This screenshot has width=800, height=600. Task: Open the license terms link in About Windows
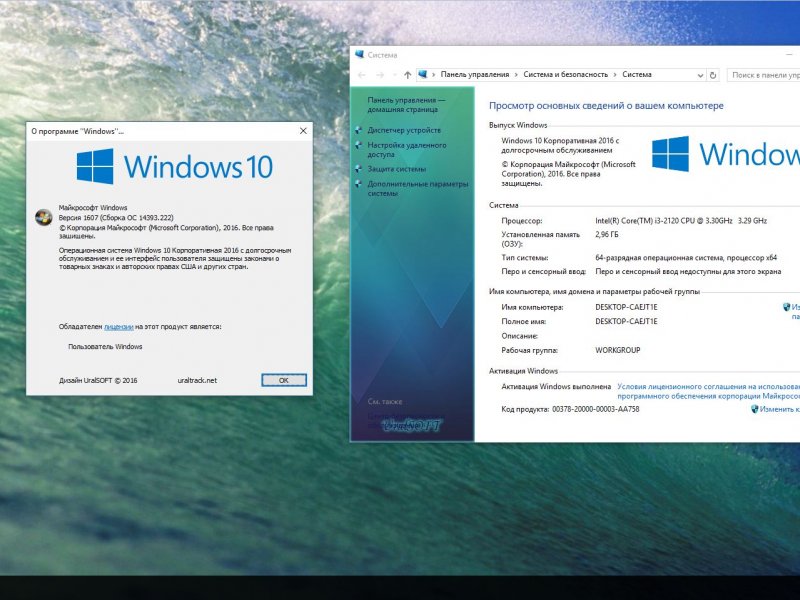[x=119, y=327]
